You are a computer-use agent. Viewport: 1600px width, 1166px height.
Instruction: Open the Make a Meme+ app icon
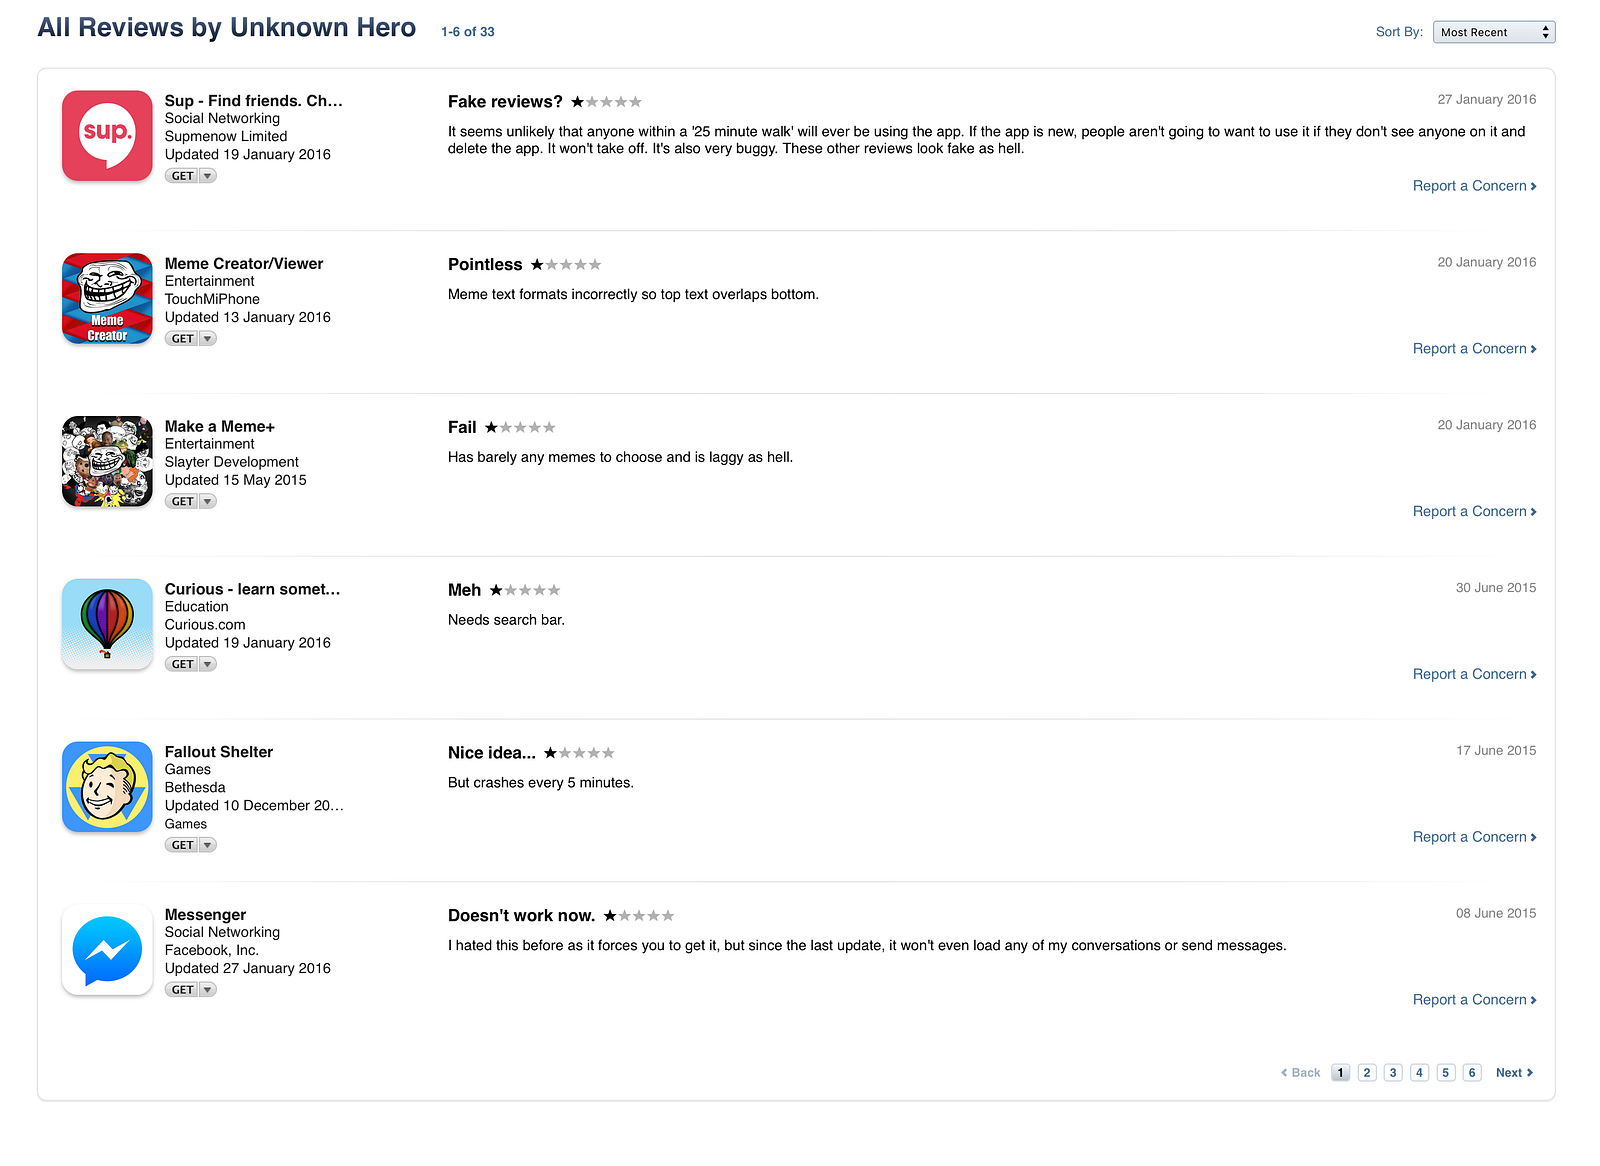(107, 462)
